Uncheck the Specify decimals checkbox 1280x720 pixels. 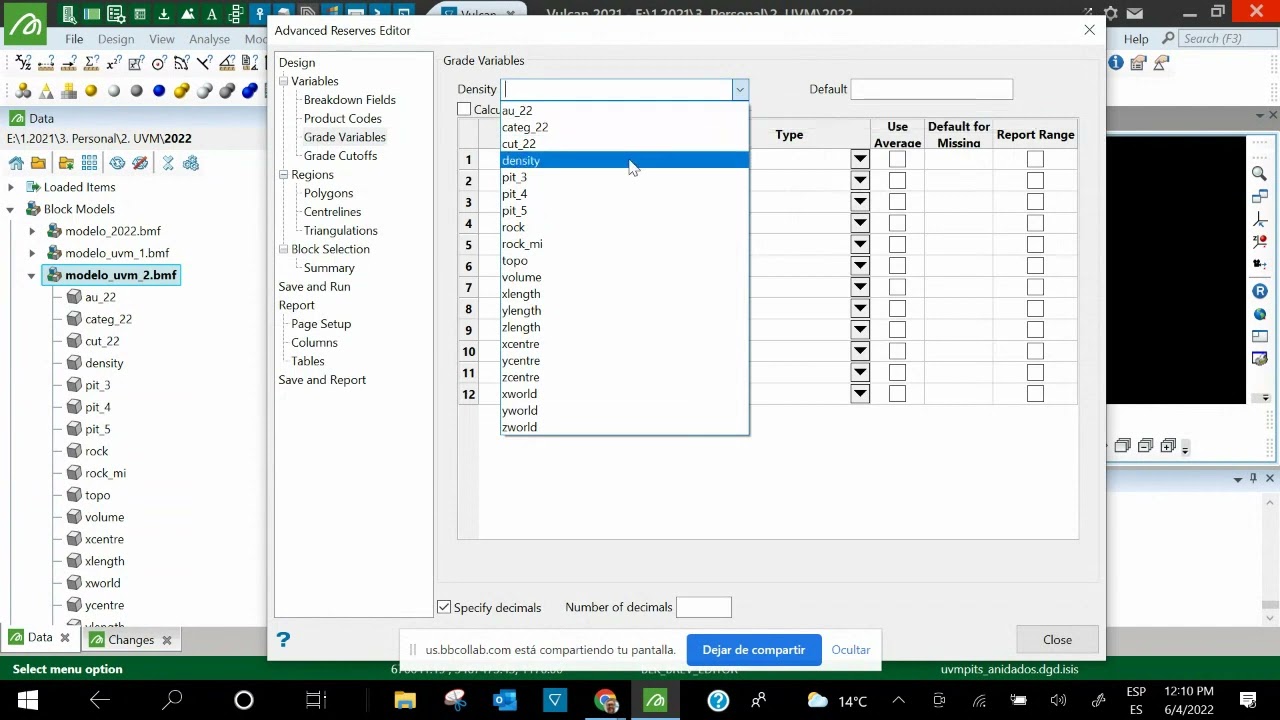click(444, 607)
